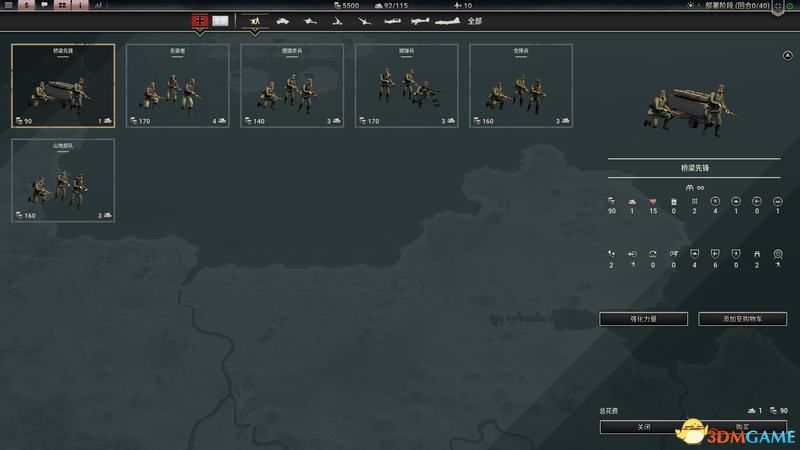This screenshot has width=800, height=450.
Task: Switch to the infantry unit class tab
Action: (x=255, y=21)
